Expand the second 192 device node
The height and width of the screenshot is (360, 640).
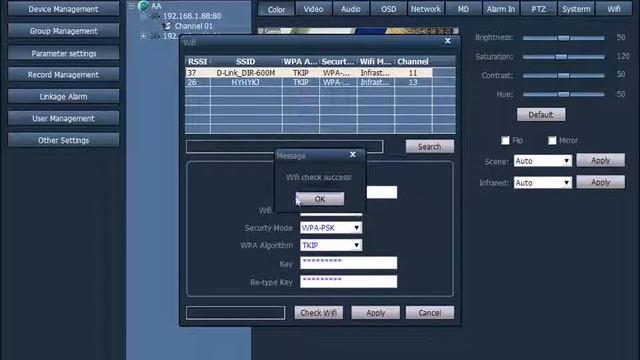pyautogui.click(x=143, y=36)
